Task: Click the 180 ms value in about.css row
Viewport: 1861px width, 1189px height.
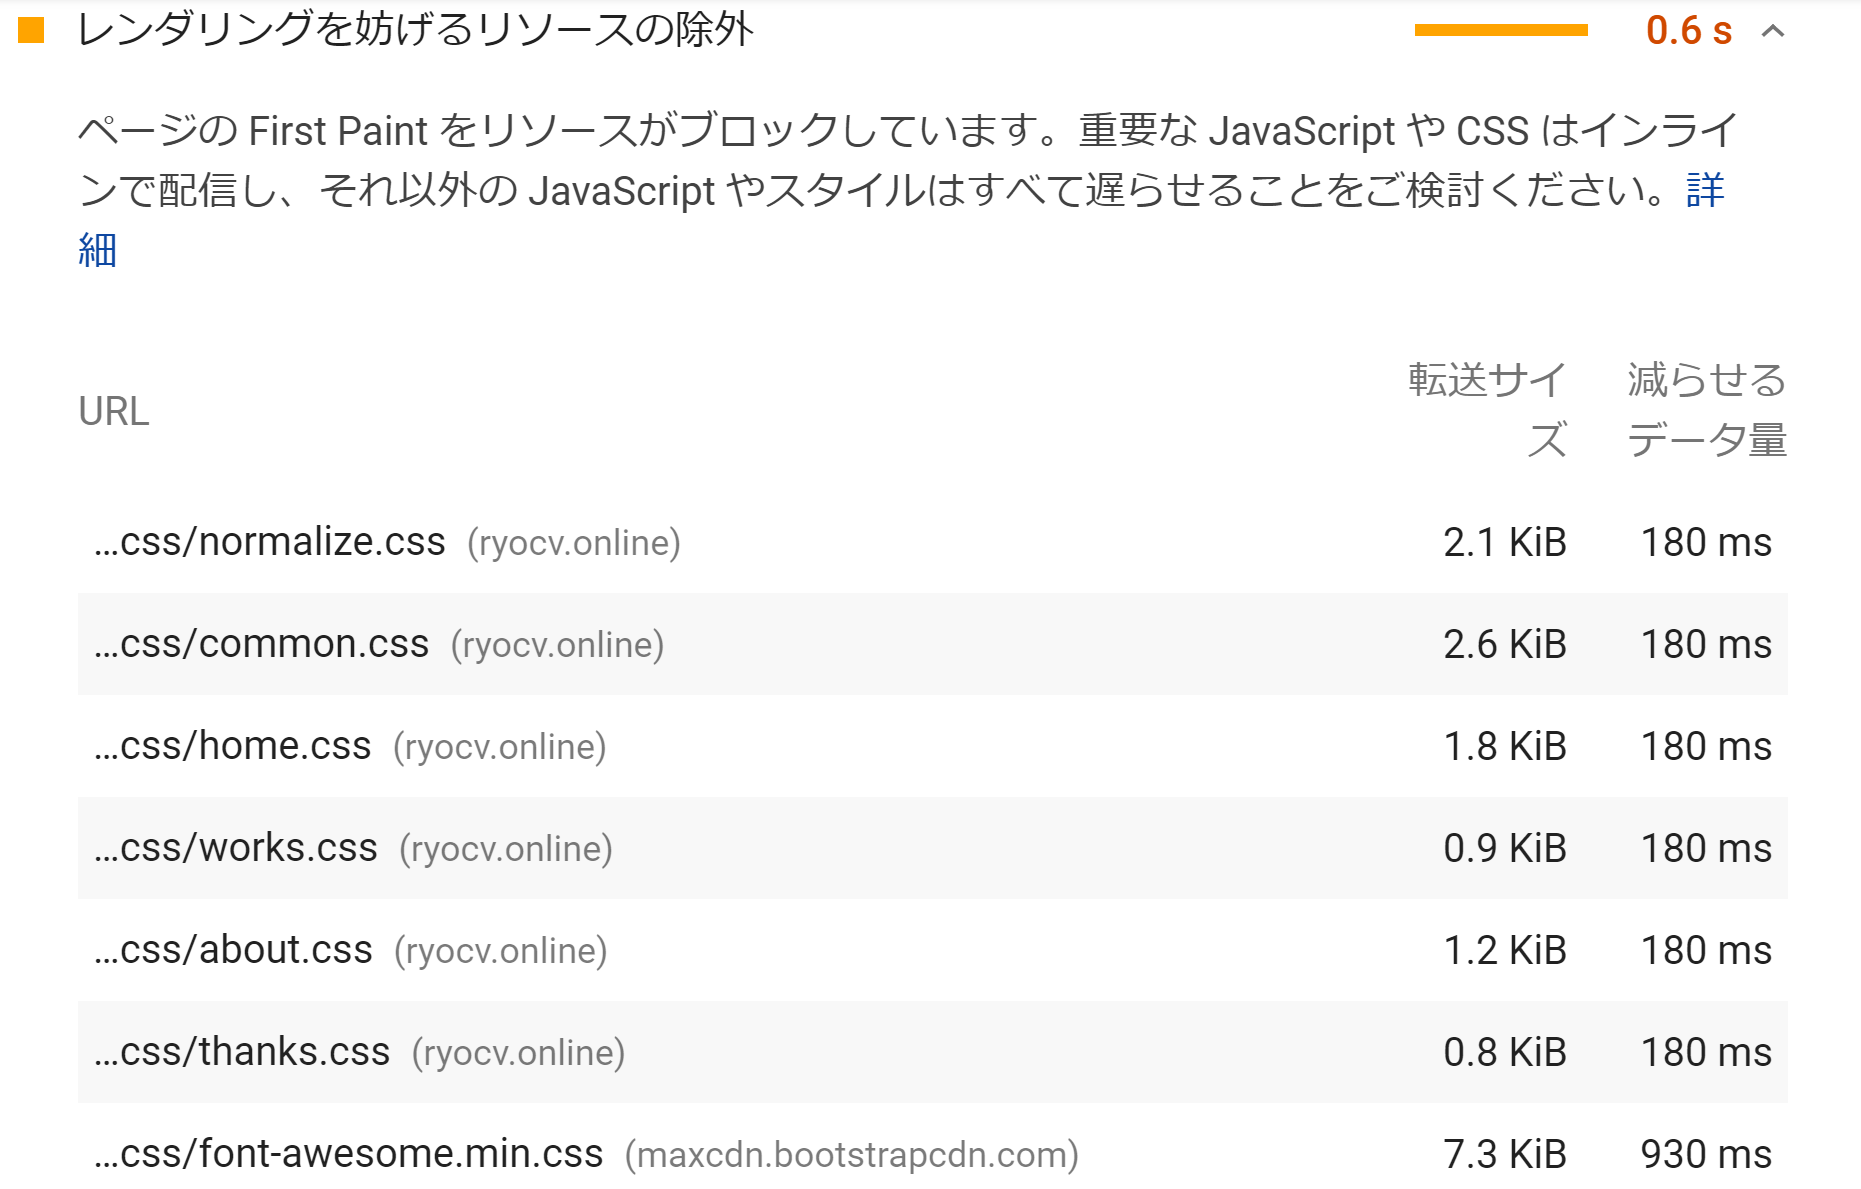Action: pos(1707,950)
